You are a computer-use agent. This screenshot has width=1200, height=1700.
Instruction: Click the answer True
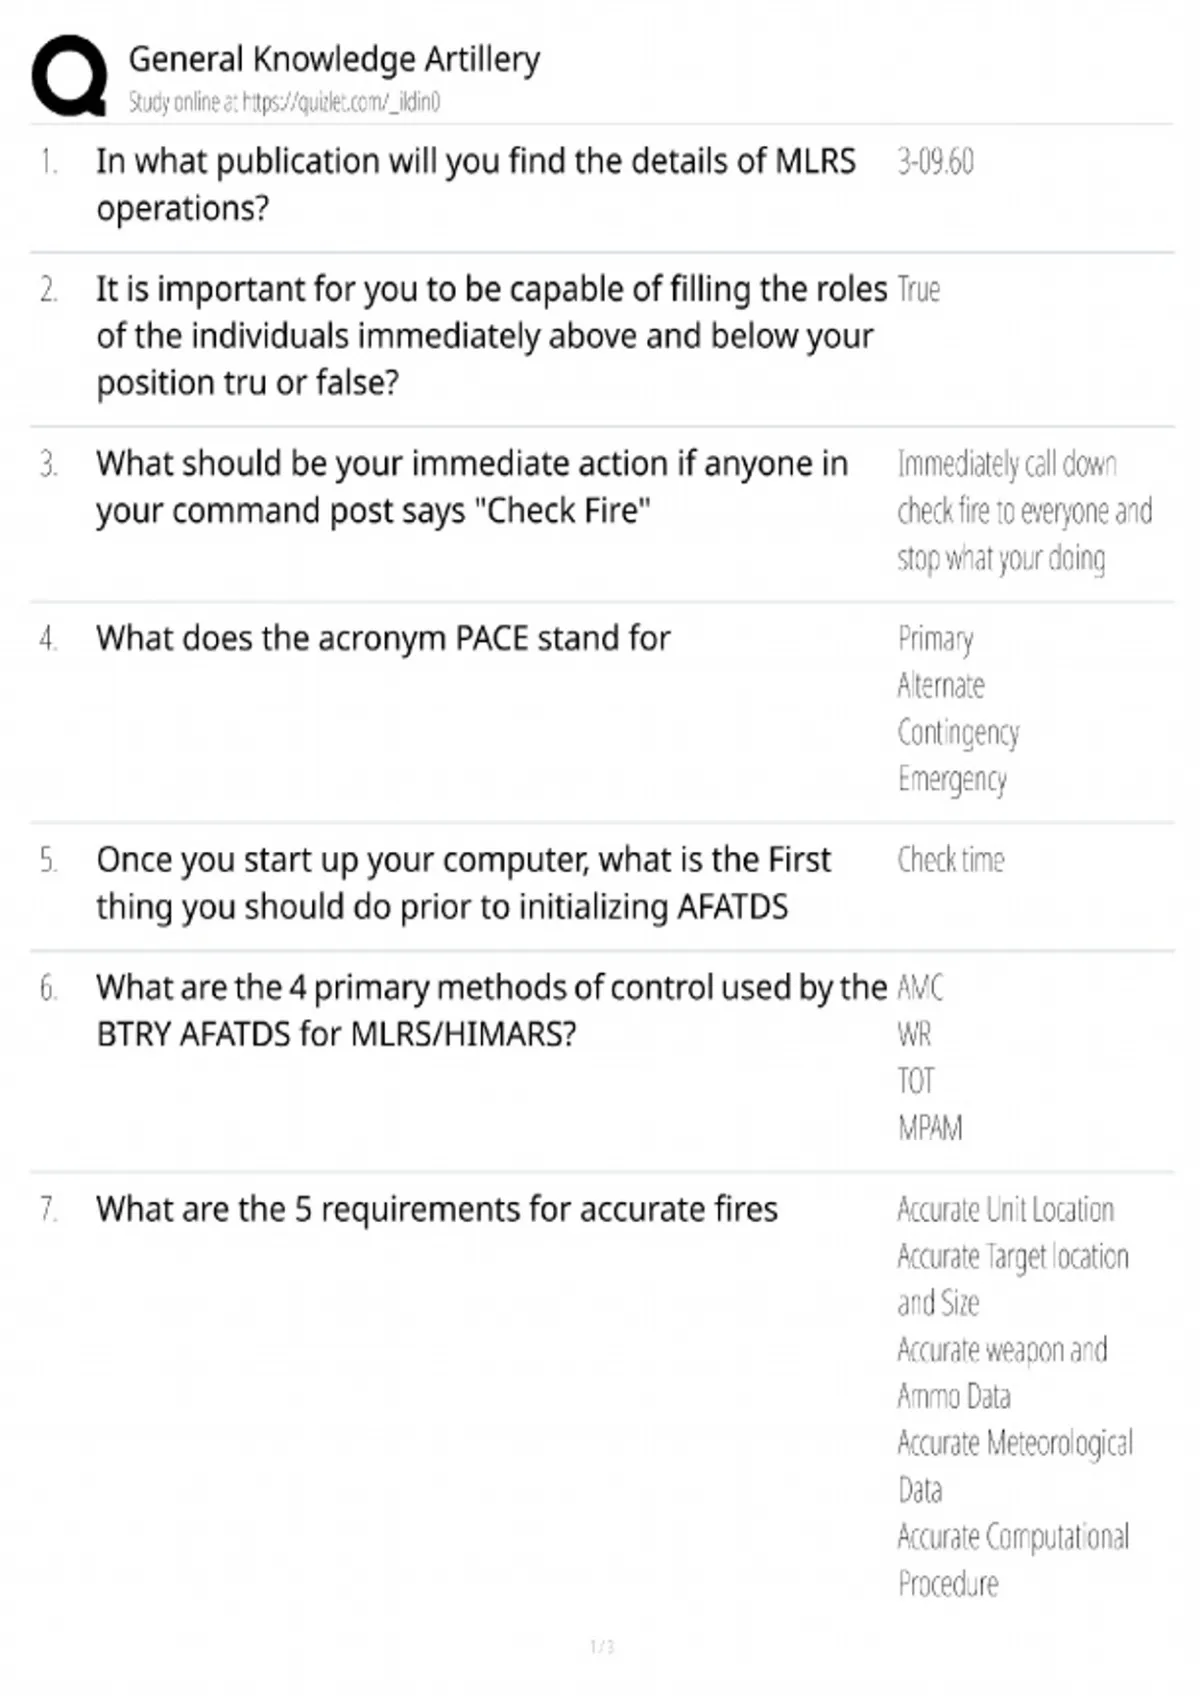coord(918,289)
